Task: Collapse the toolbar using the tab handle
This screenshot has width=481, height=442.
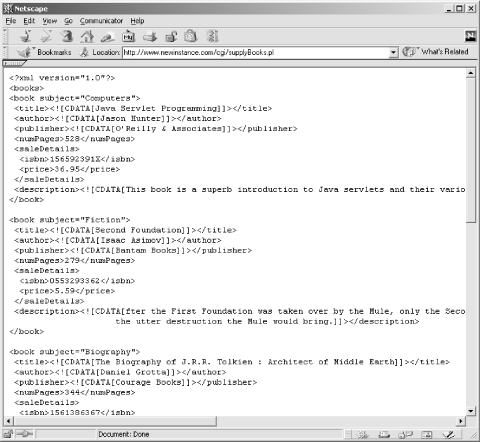Action: [x=14, y=63]
